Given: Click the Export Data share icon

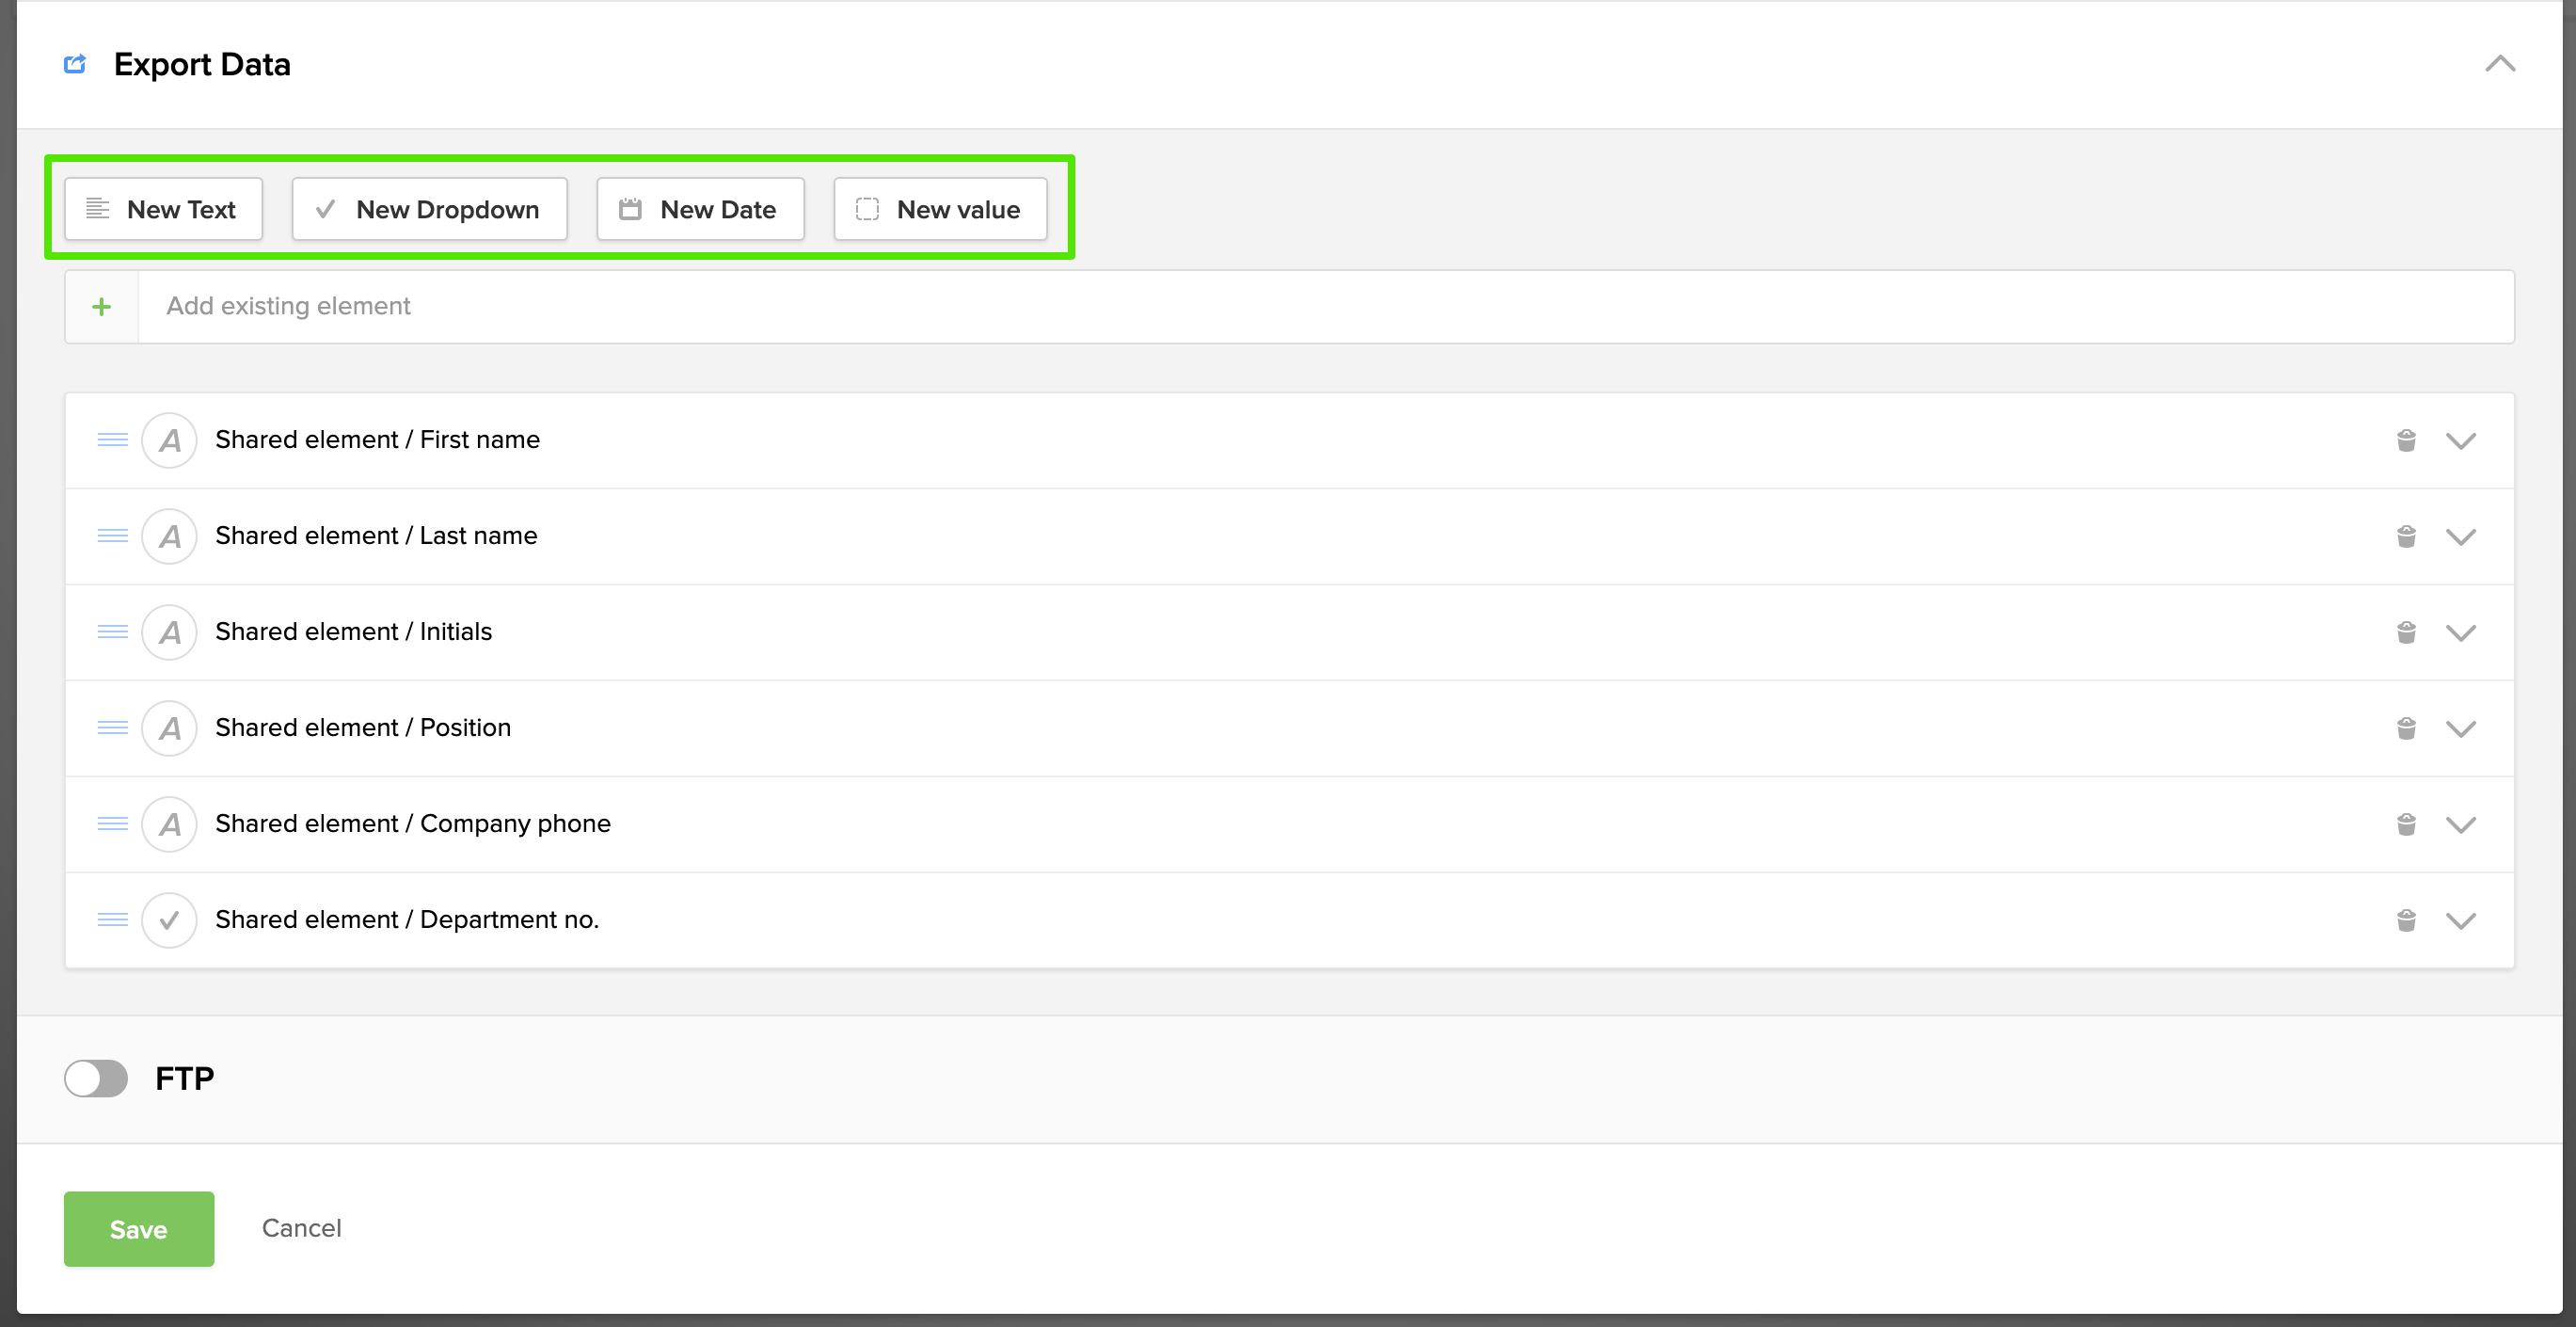Looking at the screenshot, I should [x=75, y=64].
